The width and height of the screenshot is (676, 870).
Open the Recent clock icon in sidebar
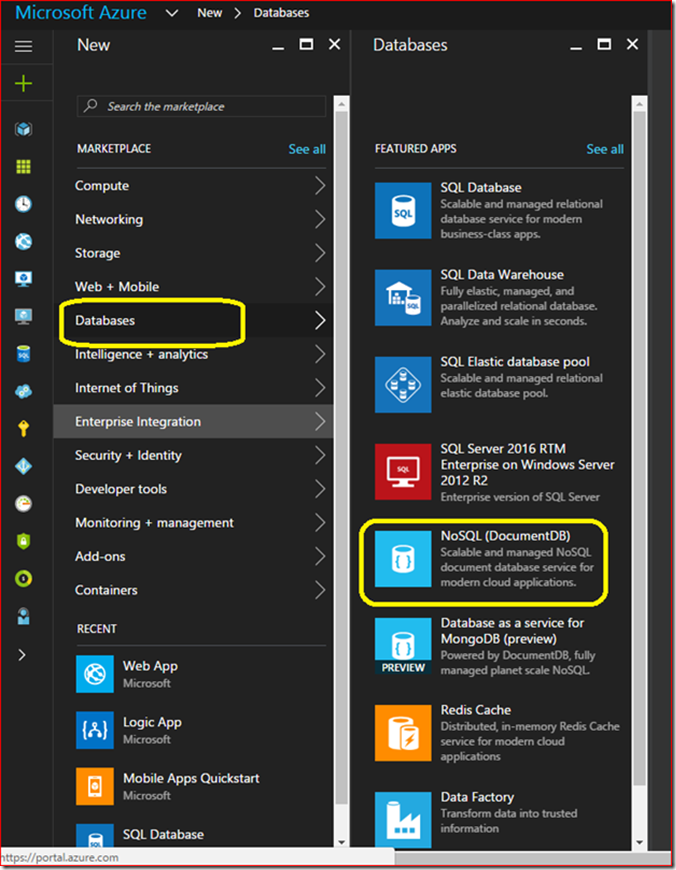coord(23,204)
